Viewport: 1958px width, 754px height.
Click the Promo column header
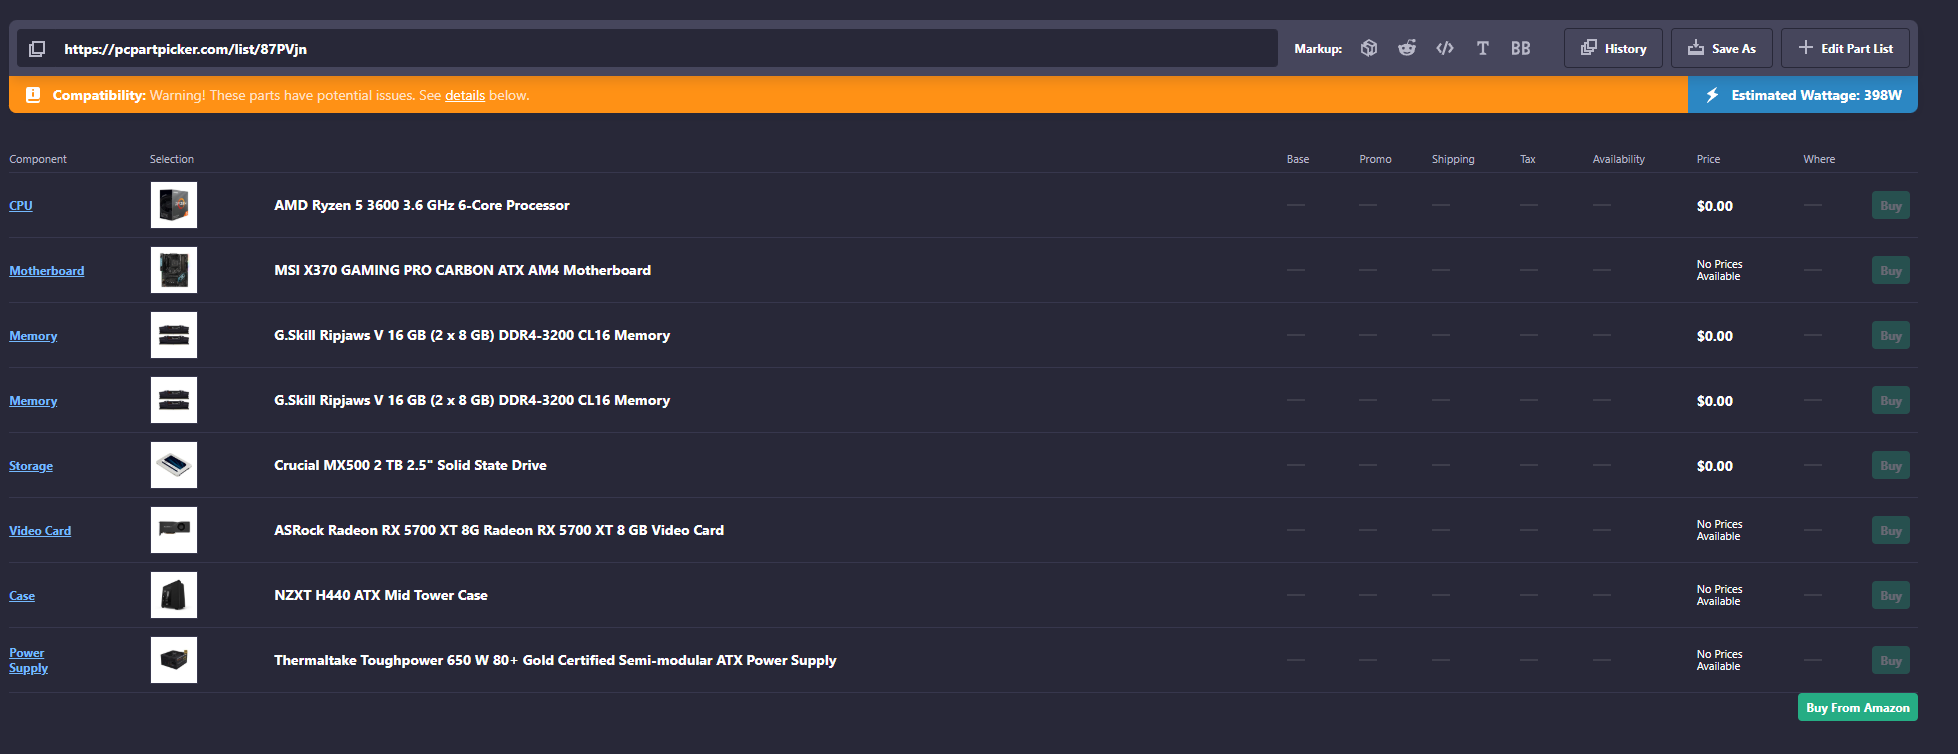[x=1375, y=159]
